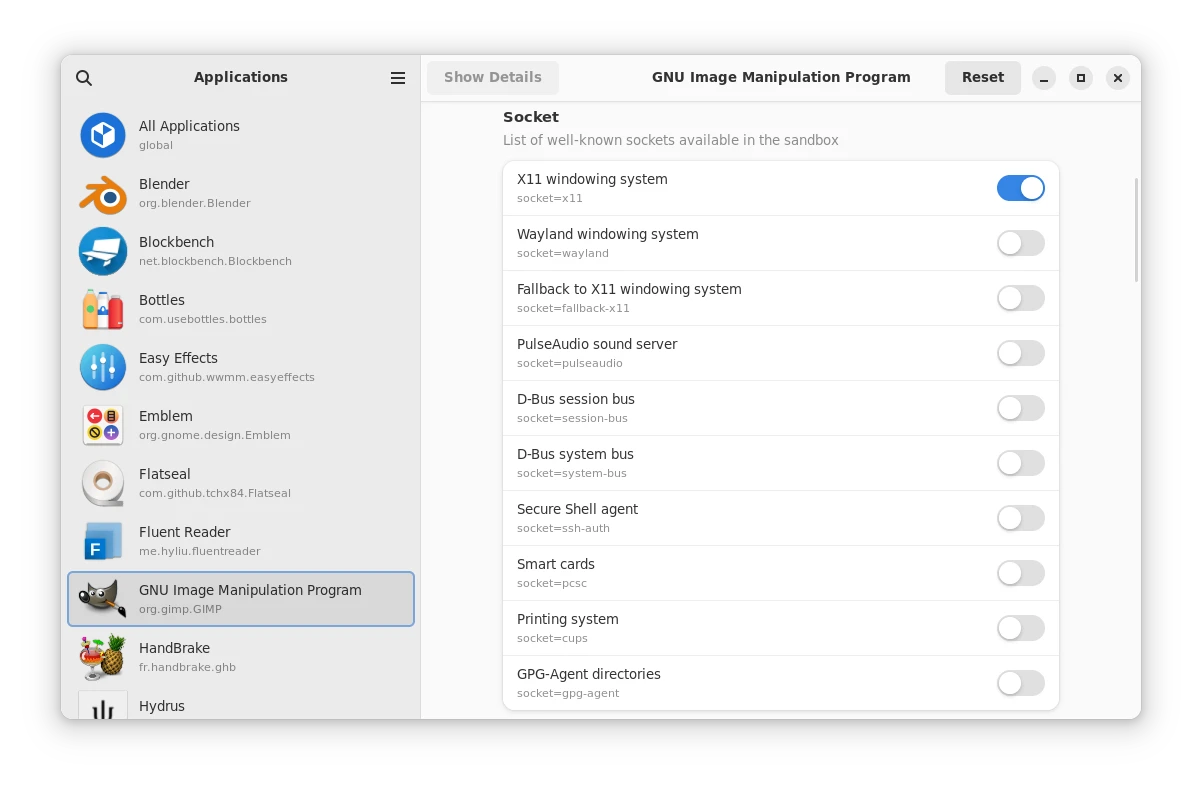This screenshot has width=1202, height=786.
Task: Enable D-Bus session bus access
Action: coord(1020,408)
